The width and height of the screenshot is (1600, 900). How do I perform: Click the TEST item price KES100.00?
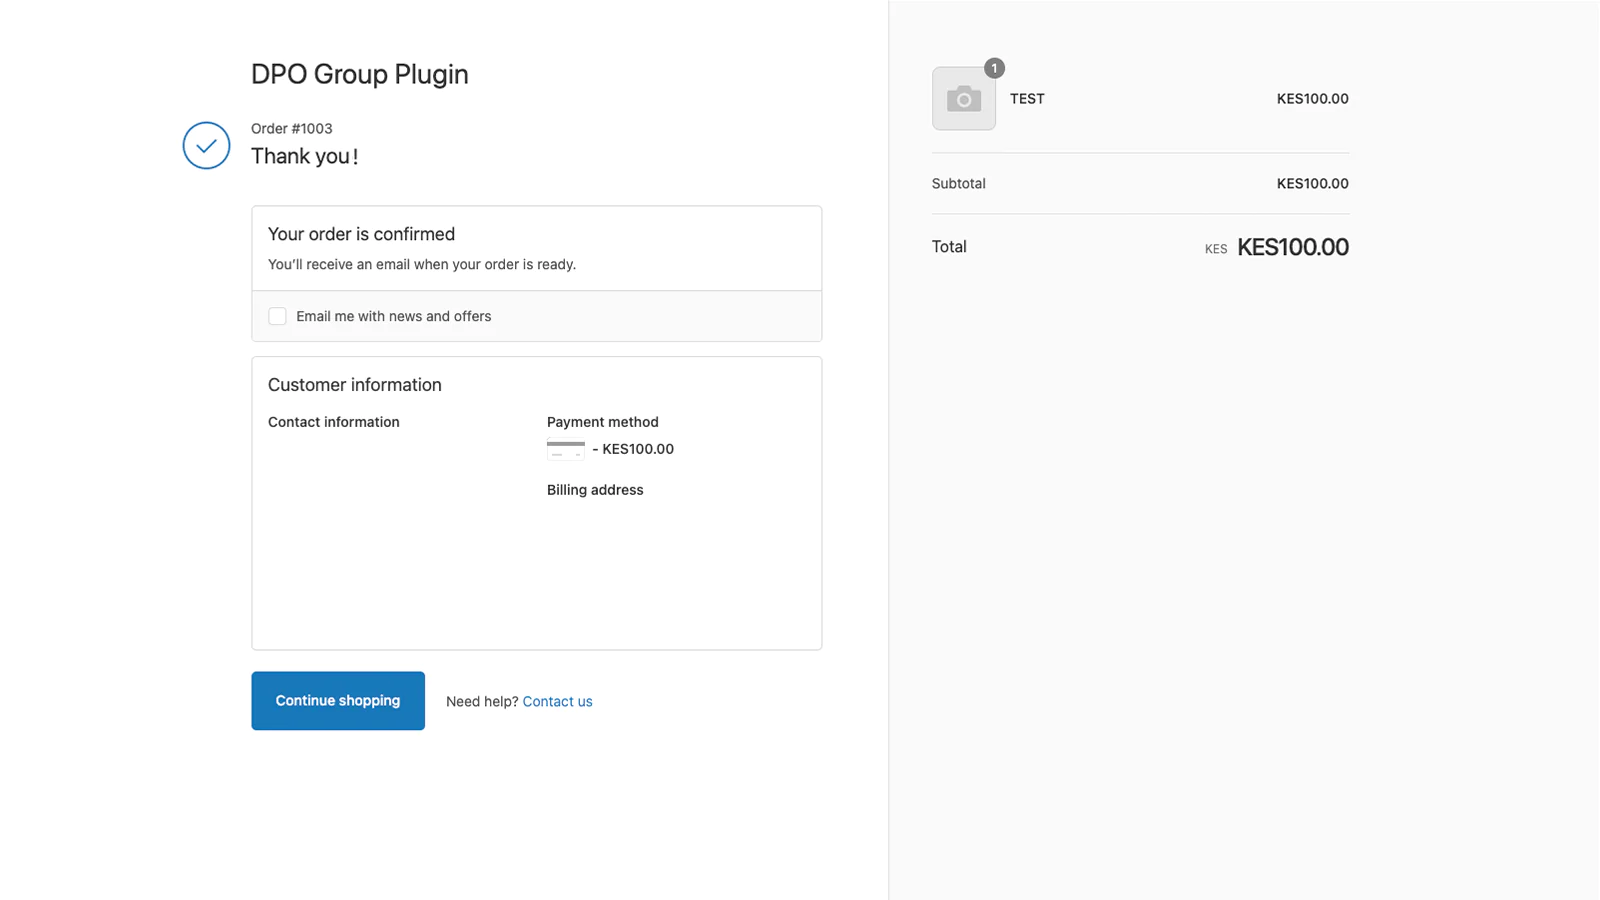point(1313,99)
